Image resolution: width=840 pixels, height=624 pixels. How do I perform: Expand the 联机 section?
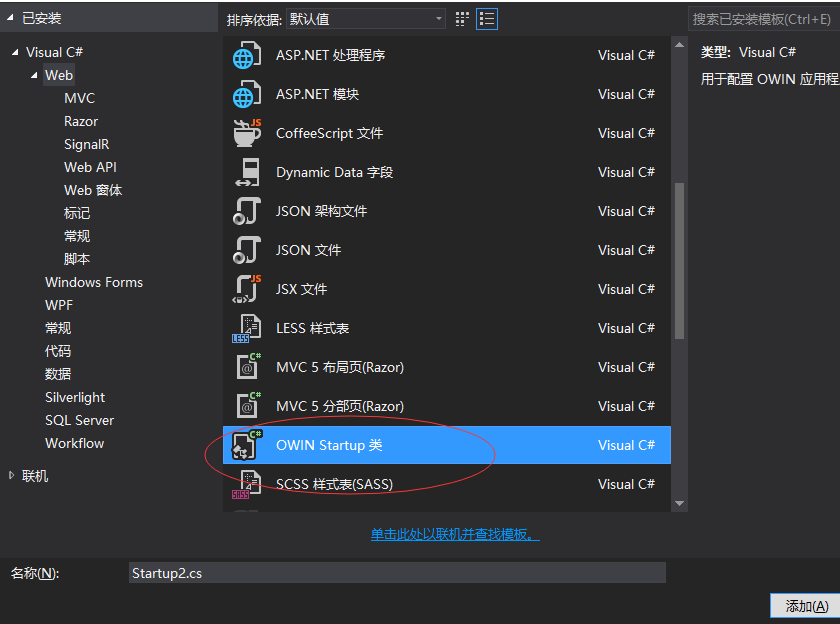[x=12, y=476]
